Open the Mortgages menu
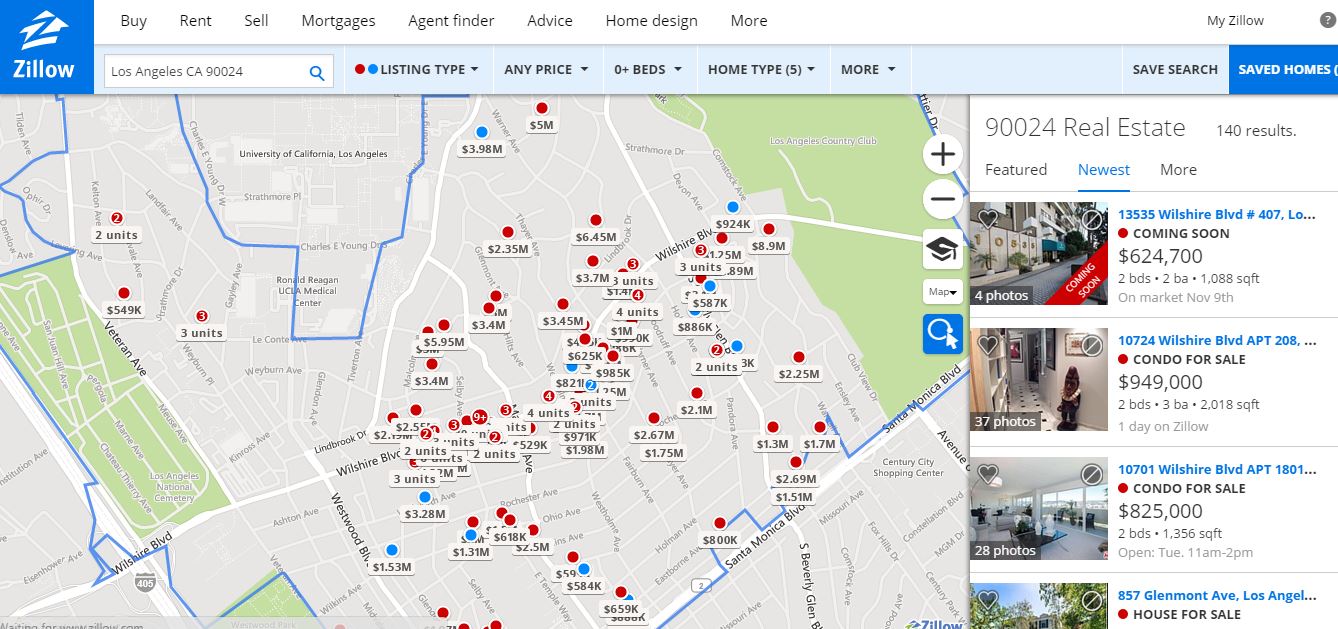This screenshot has height=629, width=1338. [338, 21]
